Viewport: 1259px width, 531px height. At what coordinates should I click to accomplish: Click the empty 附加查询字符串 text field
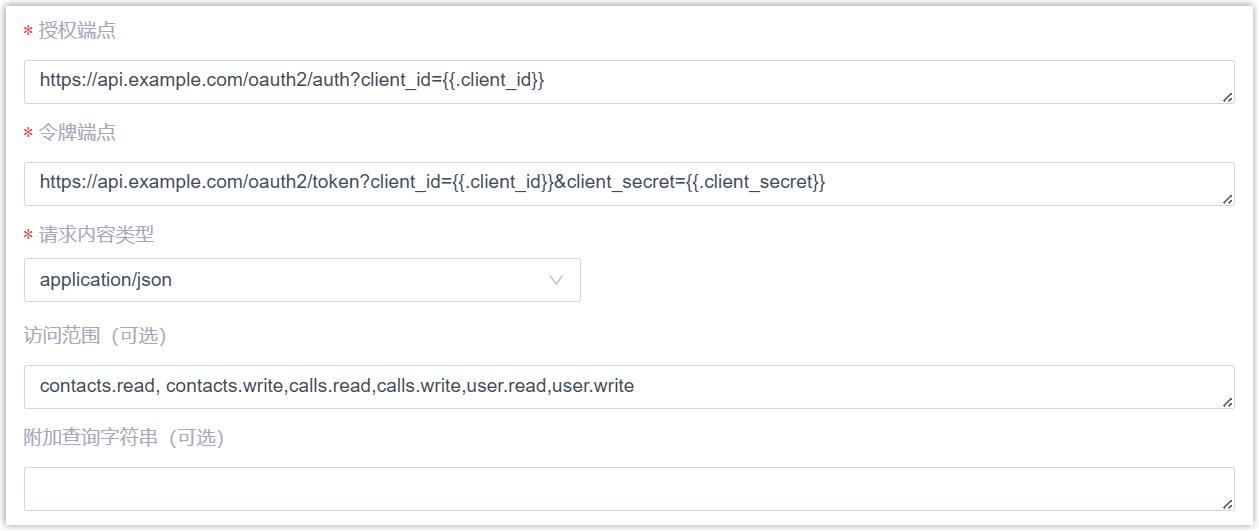point(629,488)
